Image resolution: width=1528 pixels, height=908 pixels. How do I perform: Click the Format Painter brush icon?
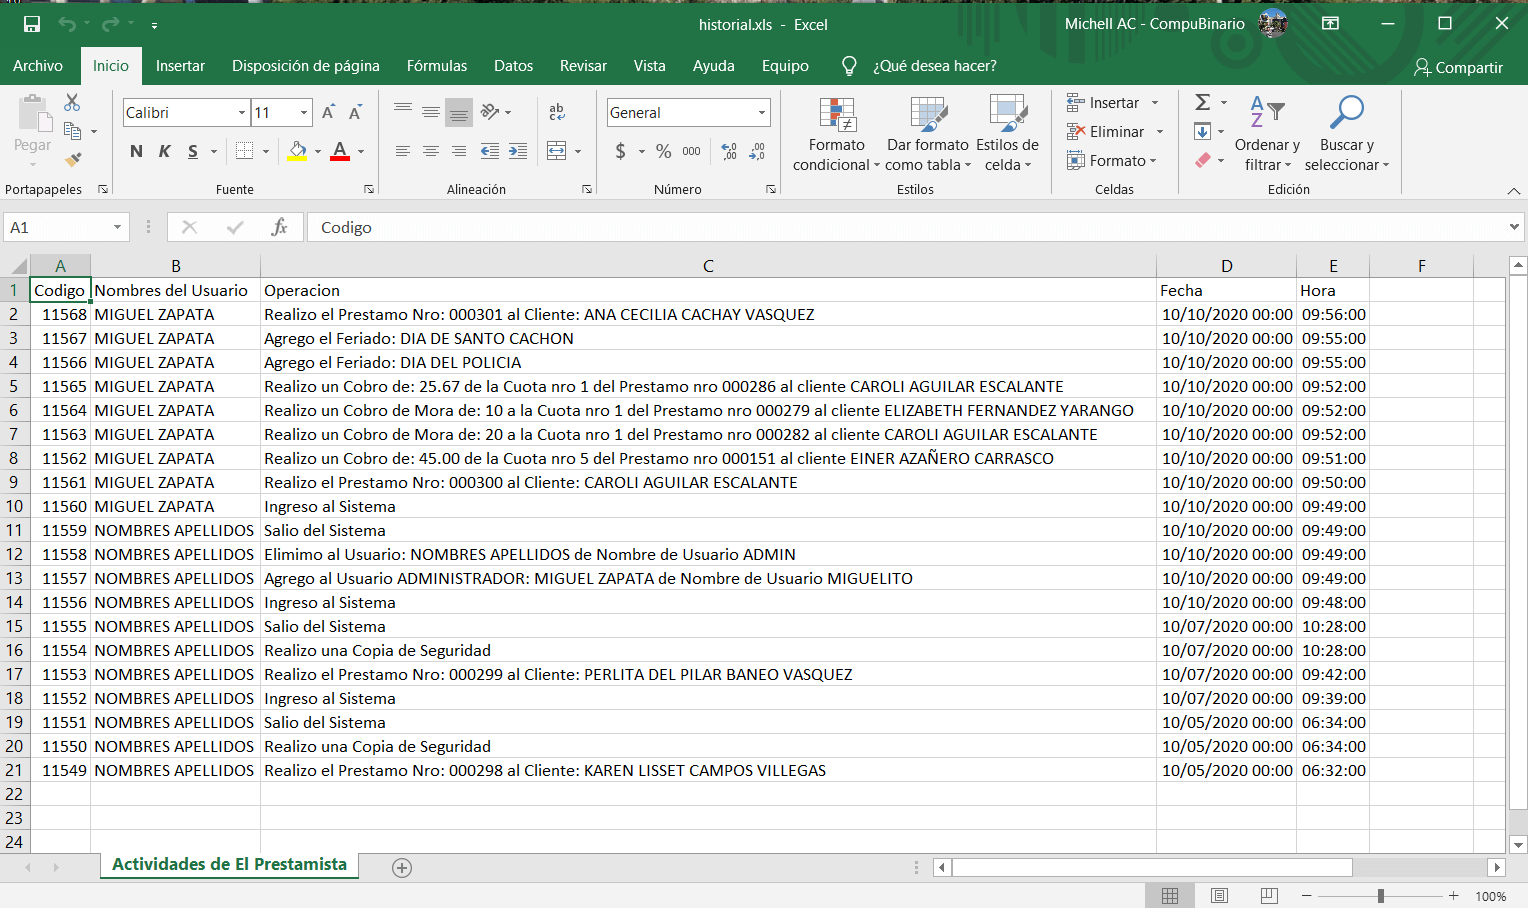(72, 159)
